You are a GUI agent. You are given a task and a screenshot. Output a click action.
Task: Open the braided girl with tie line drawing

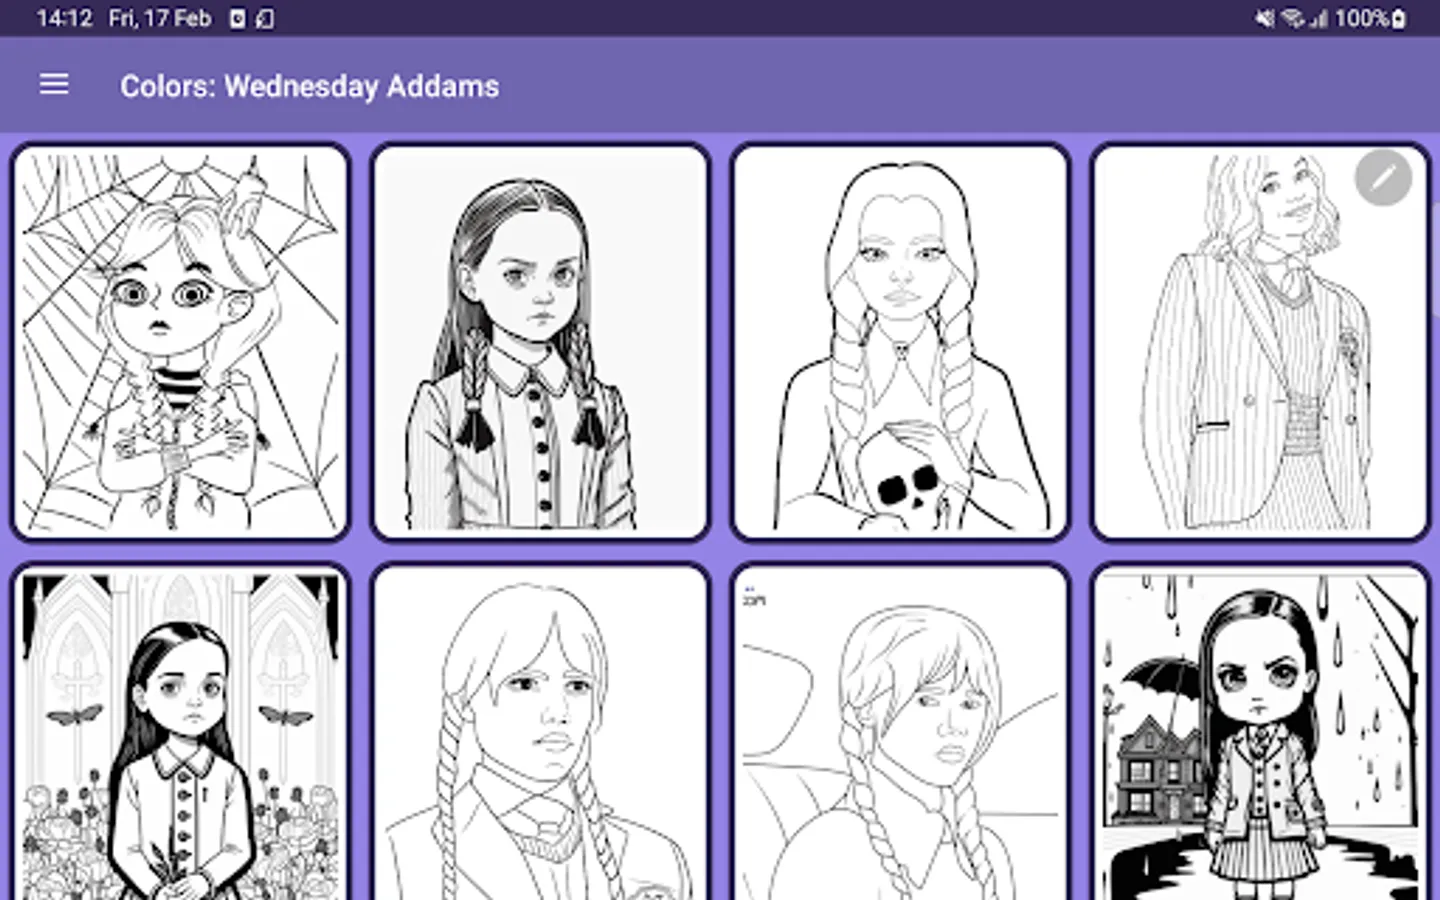tap(540, 732)
